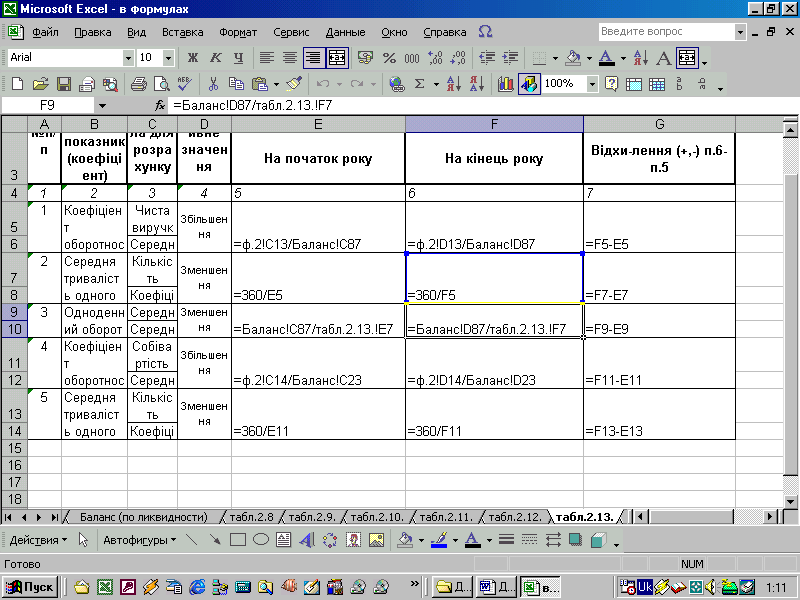Center align cell text

pos(289,58)
